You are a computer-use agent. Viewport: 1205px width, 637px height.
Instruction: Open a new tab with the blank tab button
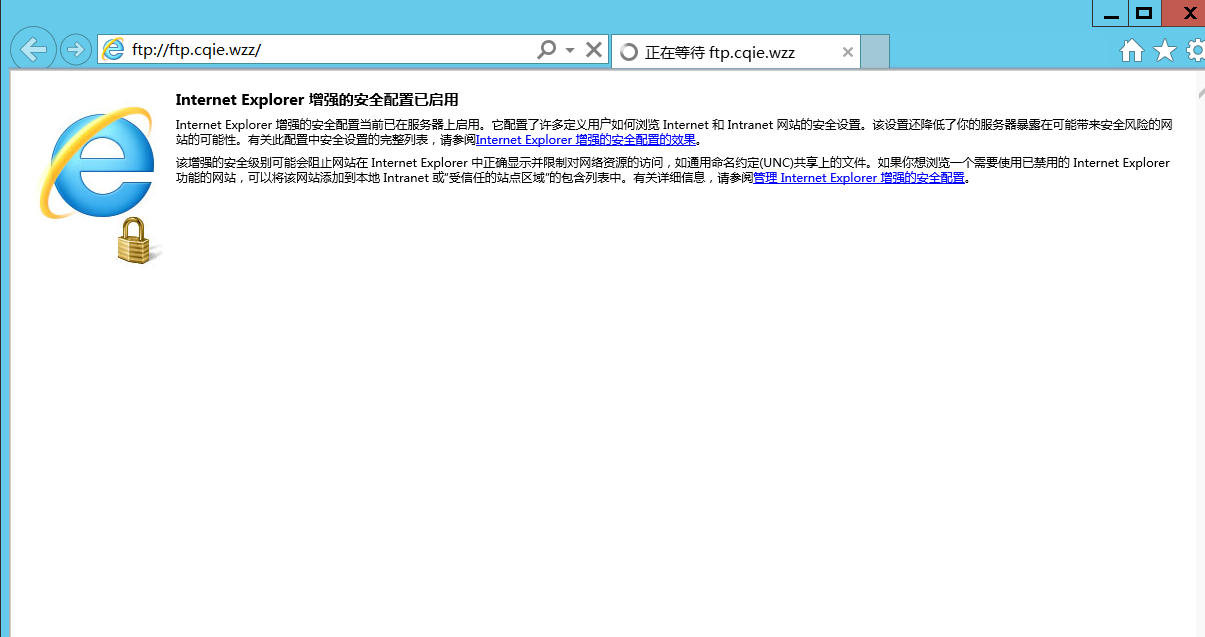[875, 52]
